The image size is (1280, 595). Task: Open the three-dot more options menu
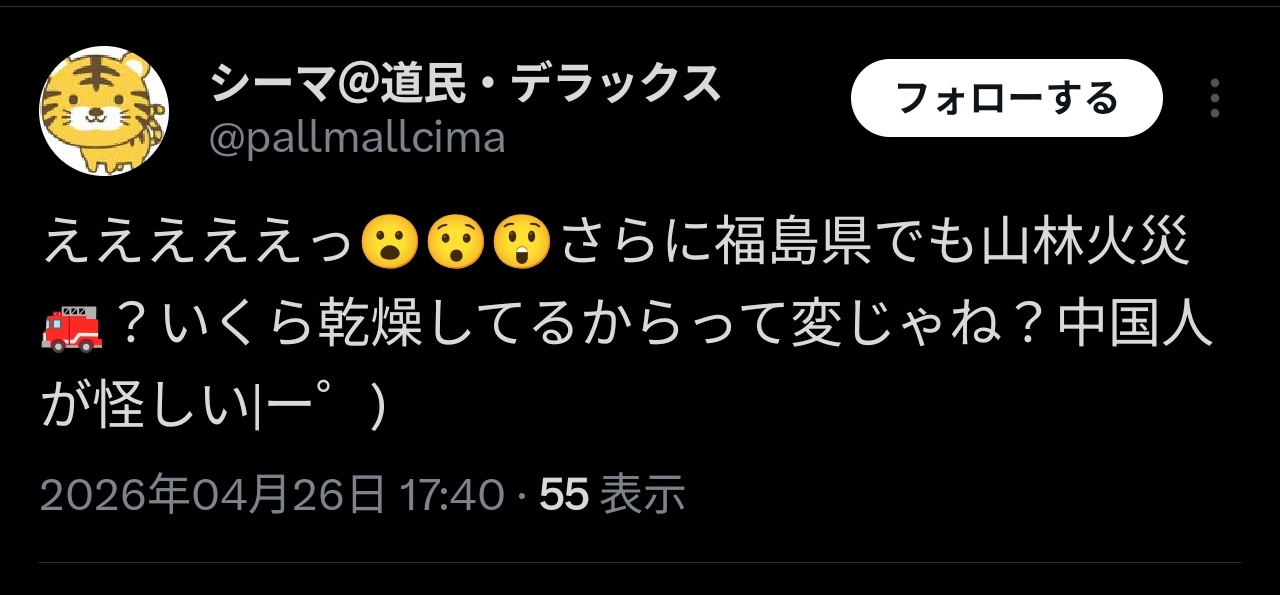(x=1215, y=98)
